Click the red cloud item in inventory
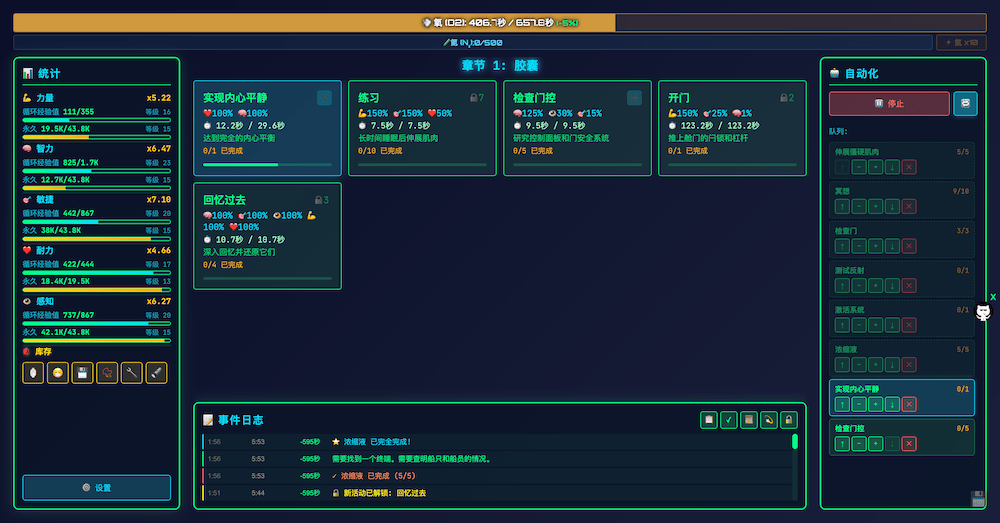Image resolution: width=1000 pixels, height=523 pixels. 107,373
